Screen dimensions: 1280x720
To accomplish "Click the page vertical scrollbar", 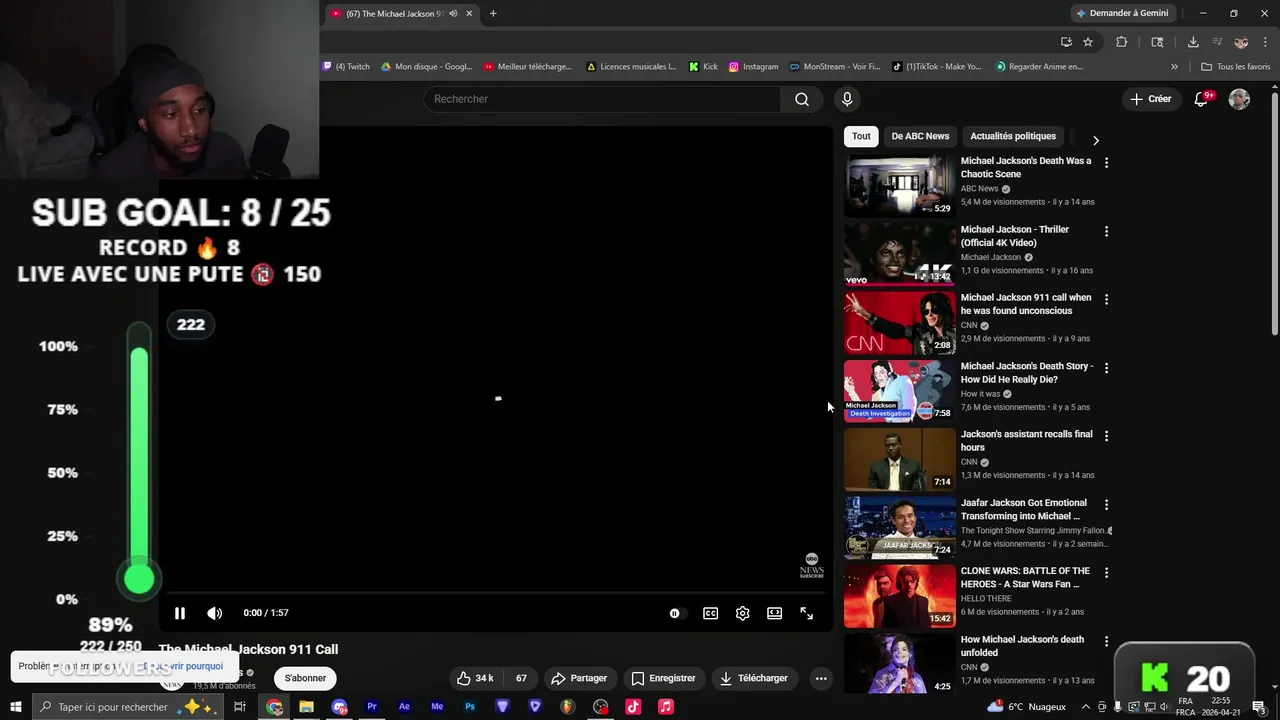I will [1274, 214].
